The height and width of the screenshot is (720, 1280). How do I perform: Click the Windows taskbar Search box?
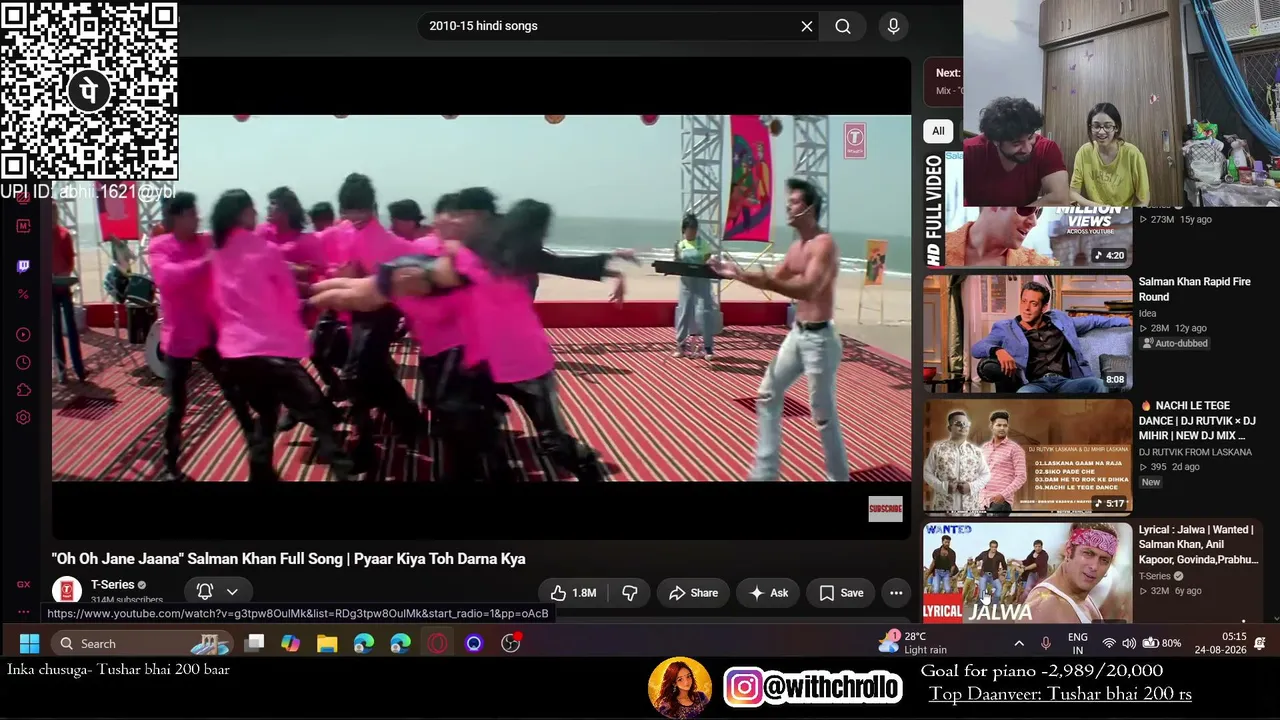(x=140, y=644)
